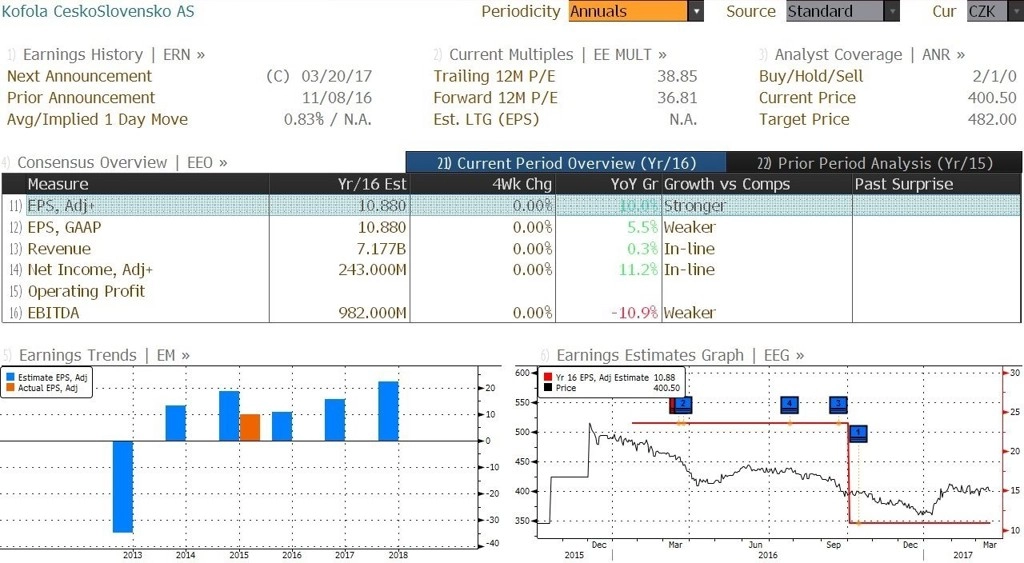Image resolution: width=1024 pixels, height=563 pixels.
Task: Click Net Income estimate 243.000M
Action: pos(372,270)
